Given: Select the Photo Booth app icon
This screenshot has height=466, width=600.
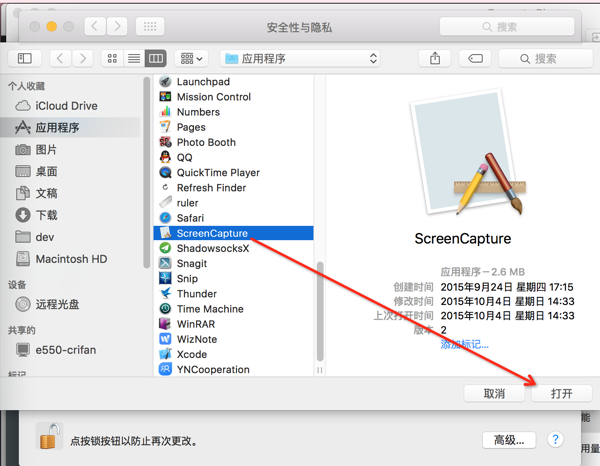Looking at the screenshot, I should pos(165,142).
